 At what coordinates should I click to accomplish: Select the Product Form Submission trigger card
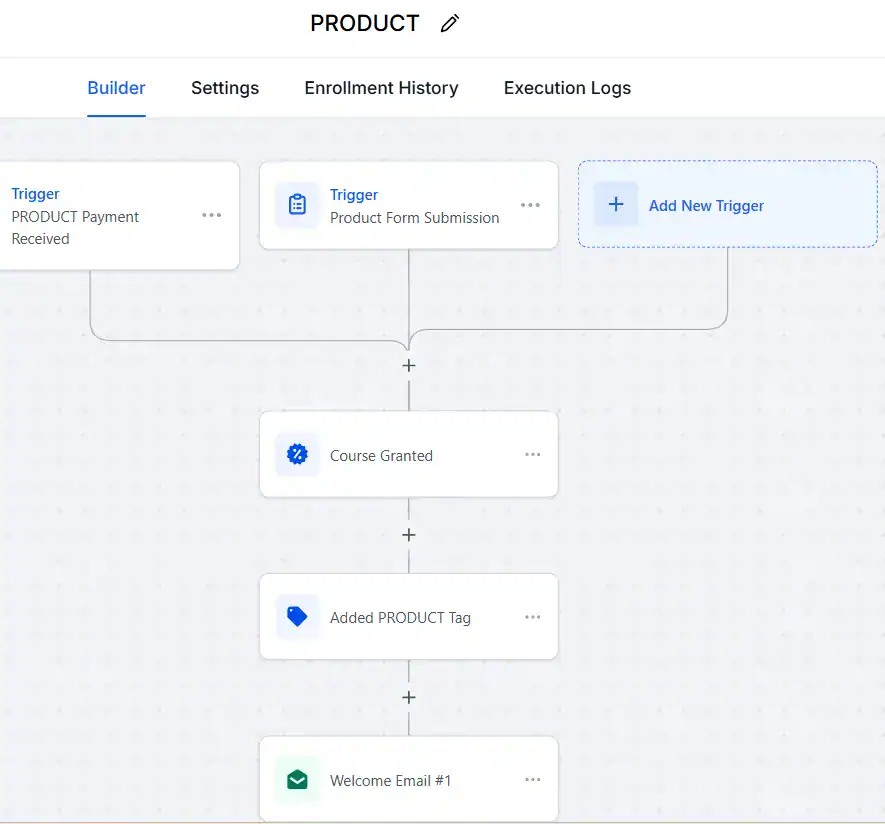[x=409, y=205]
